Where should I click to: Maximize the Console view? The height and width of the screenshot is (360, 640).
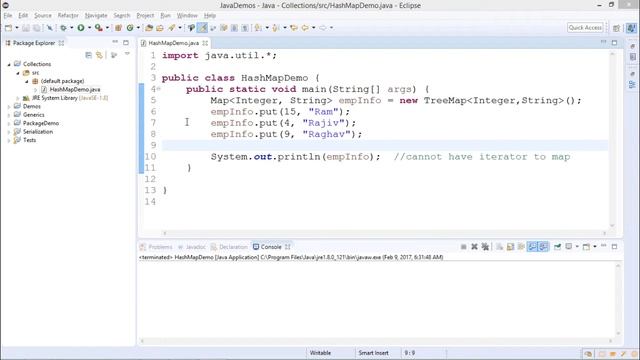[614, 247]
